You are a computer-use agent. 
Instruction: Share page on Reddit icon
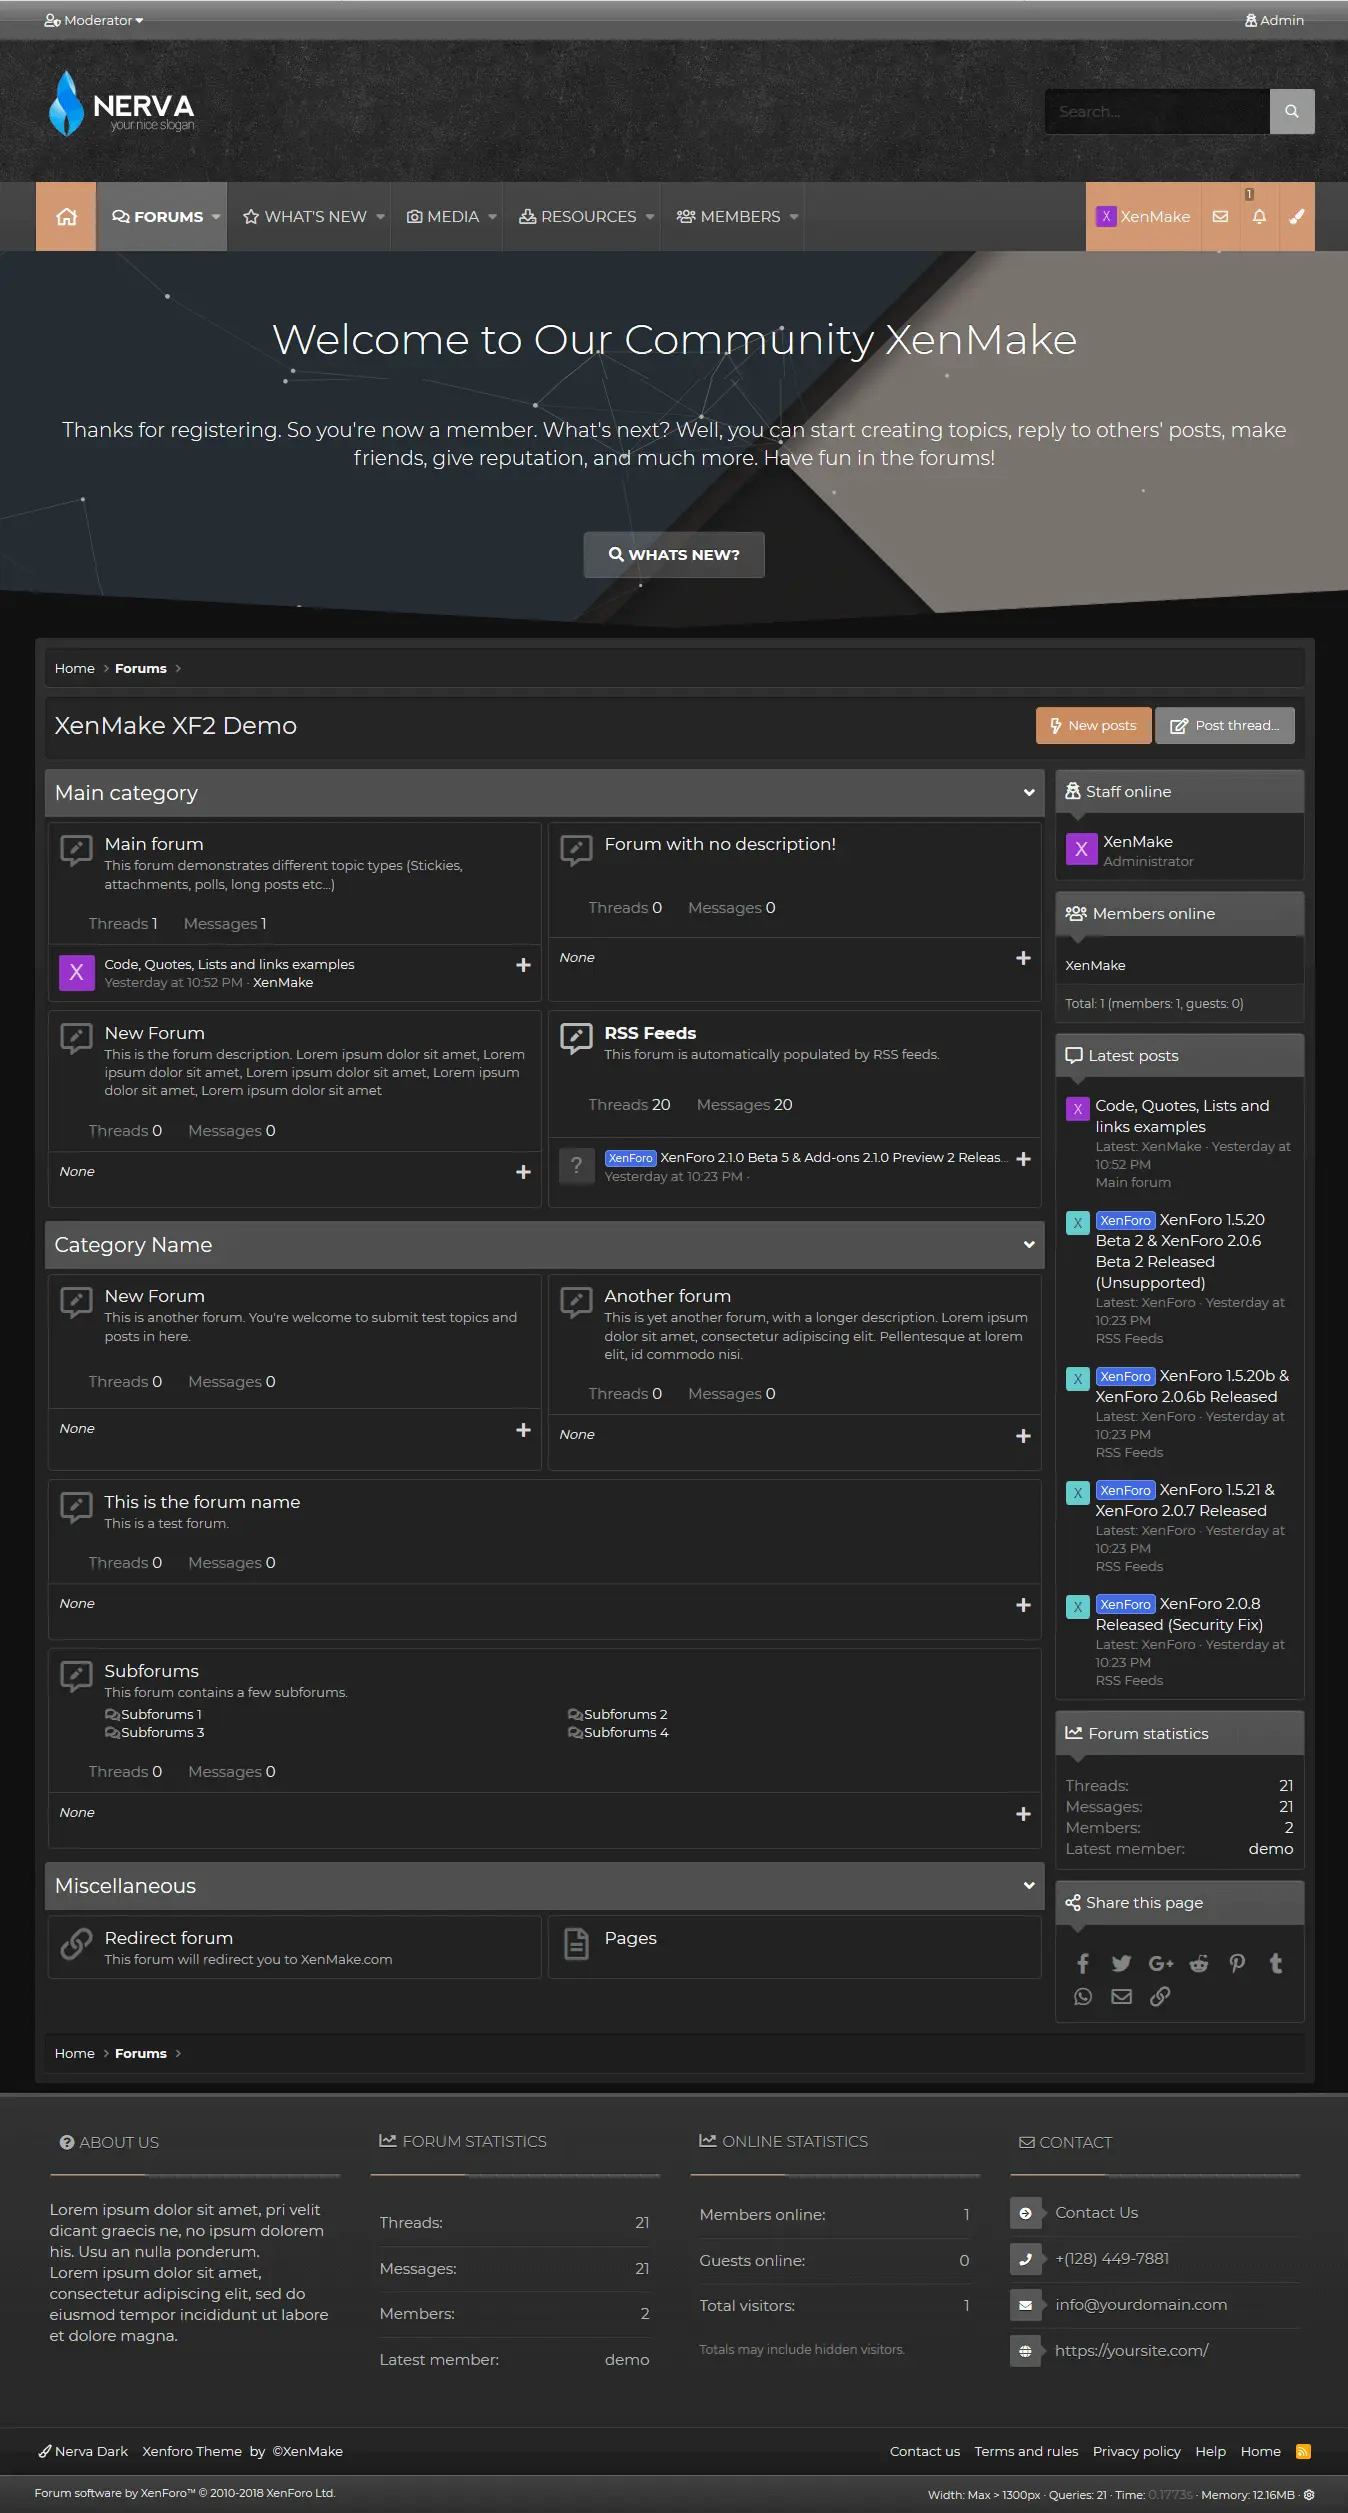[x=1198, y=1963]
